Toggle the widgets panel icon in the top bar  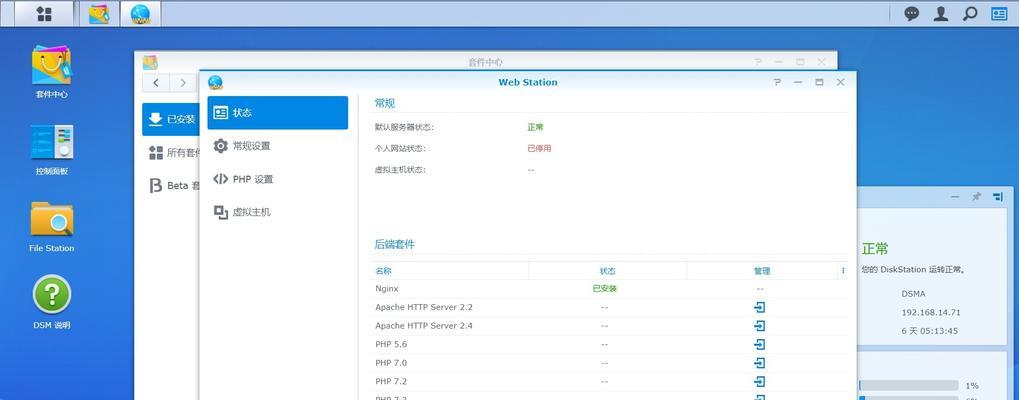(x=999, y=14)
